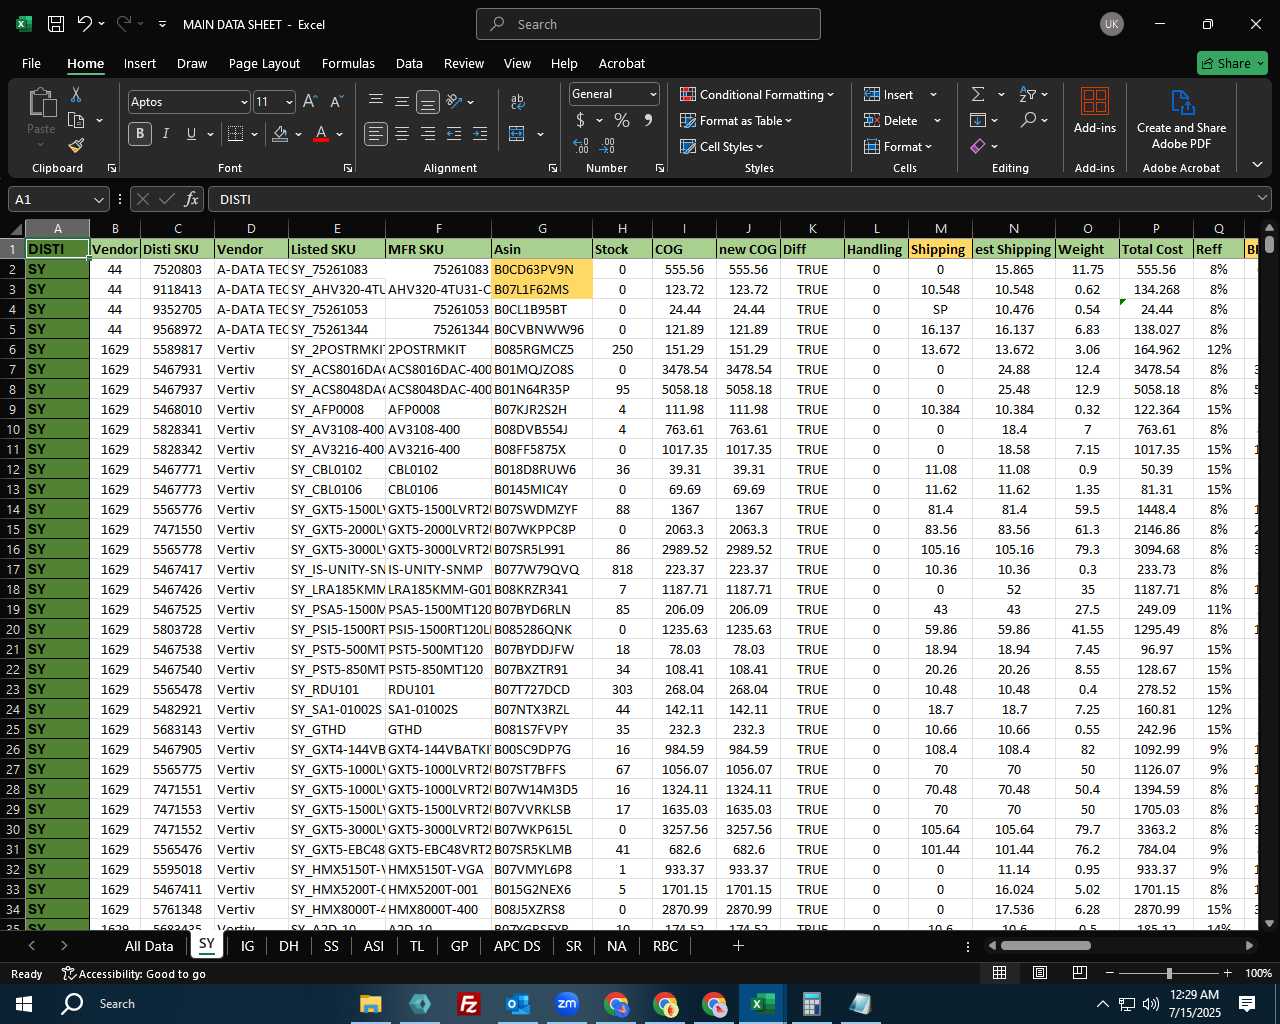Increase font size with larger A icon
This screenshot has width=1280, height=1024.
310,102
